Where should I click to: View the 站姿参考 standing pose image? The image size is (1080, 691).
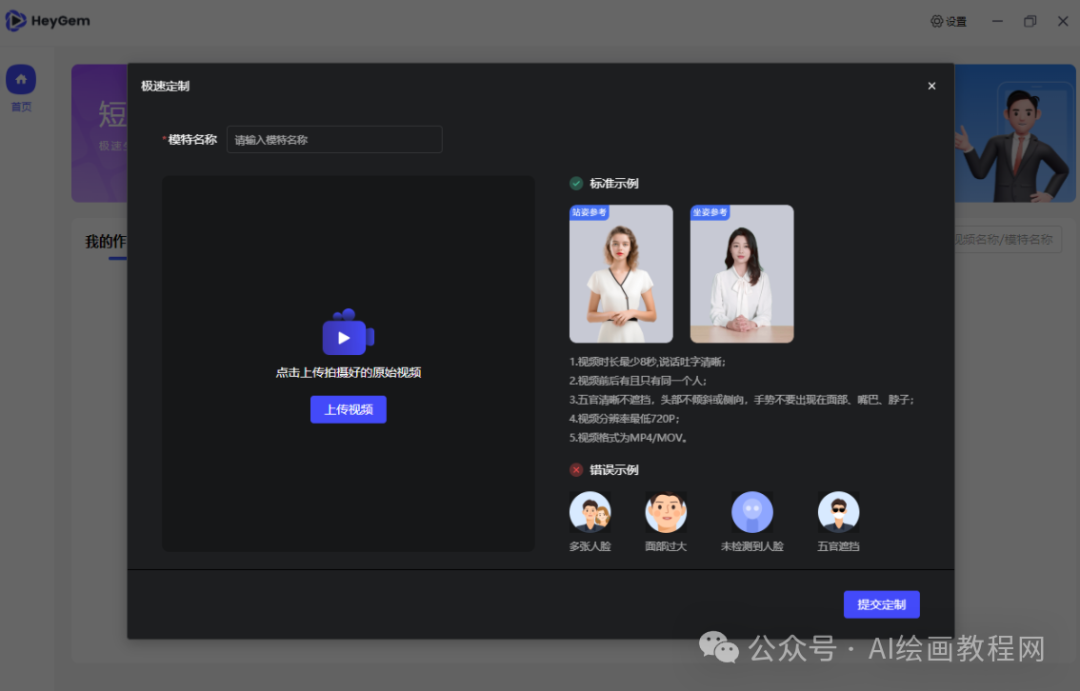(621, 273)
